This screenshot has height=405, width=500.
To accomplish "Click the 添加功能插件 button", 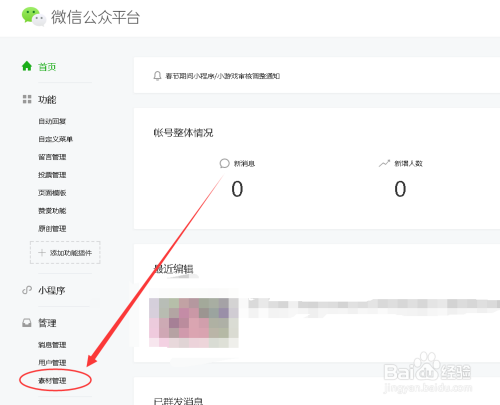I will [65, 253].
